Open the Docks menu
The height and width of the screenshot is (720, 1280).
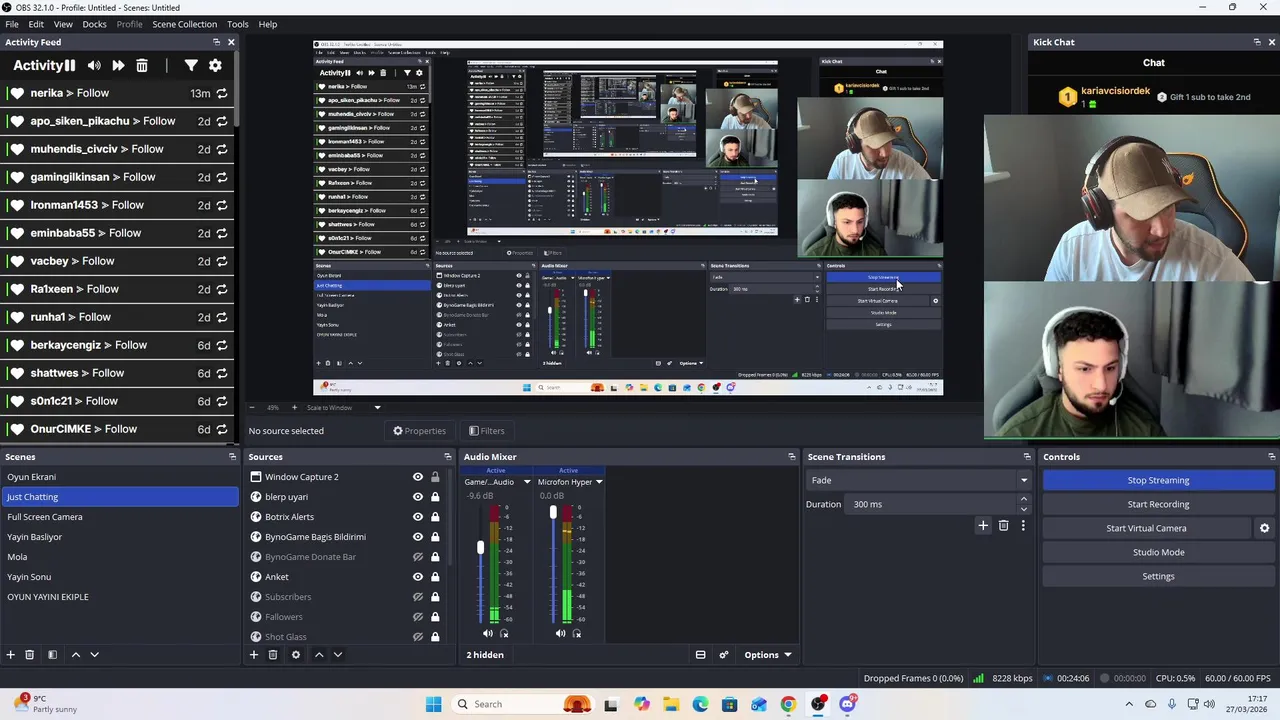tap(94, 24)
